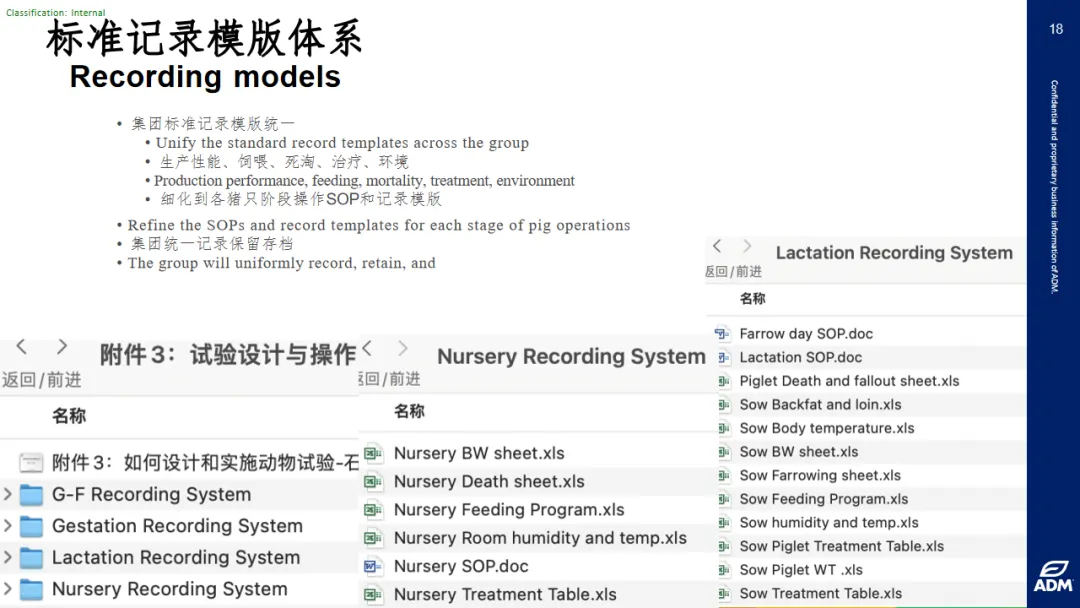Click the Excel icon beside Nursery BW sheet.xls
1080x608 pixels.
[x=373, y=453]
